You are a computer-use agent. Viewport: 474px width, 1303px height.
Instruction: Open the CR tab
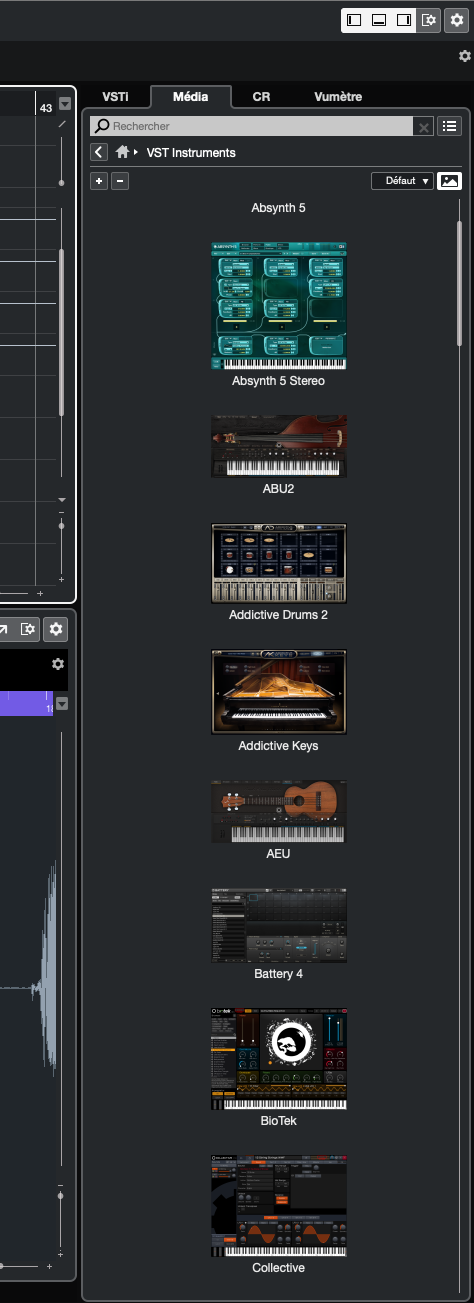pyautogui.click(x=261, y=97)
